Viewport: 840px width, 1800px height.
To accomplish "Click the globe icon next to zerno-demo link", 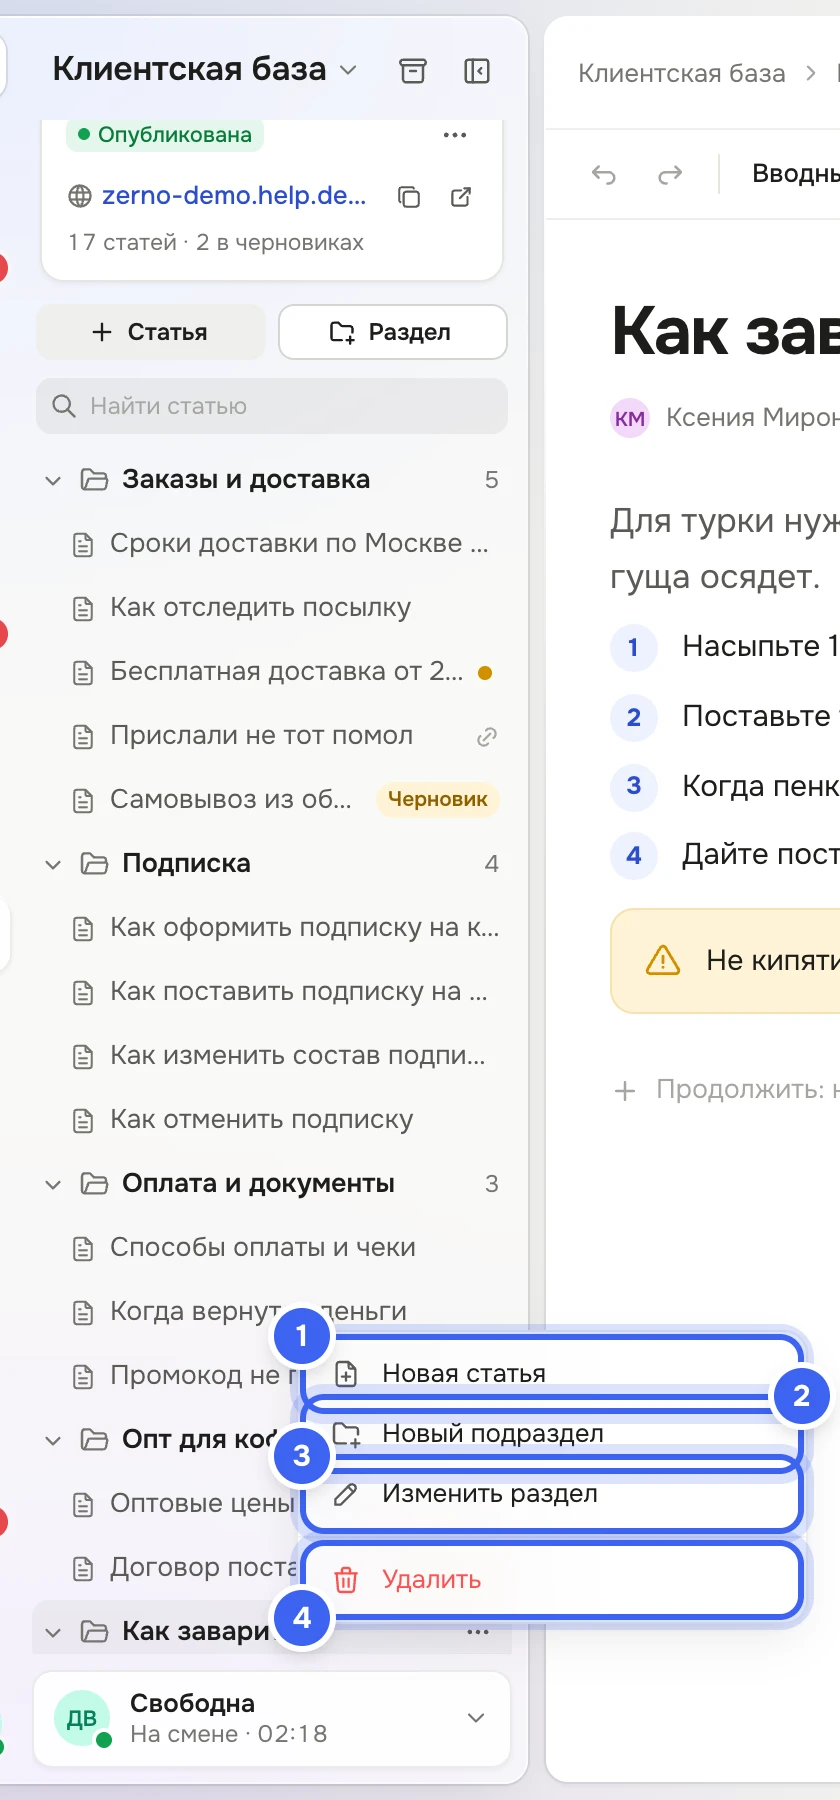I will (80, 197).
